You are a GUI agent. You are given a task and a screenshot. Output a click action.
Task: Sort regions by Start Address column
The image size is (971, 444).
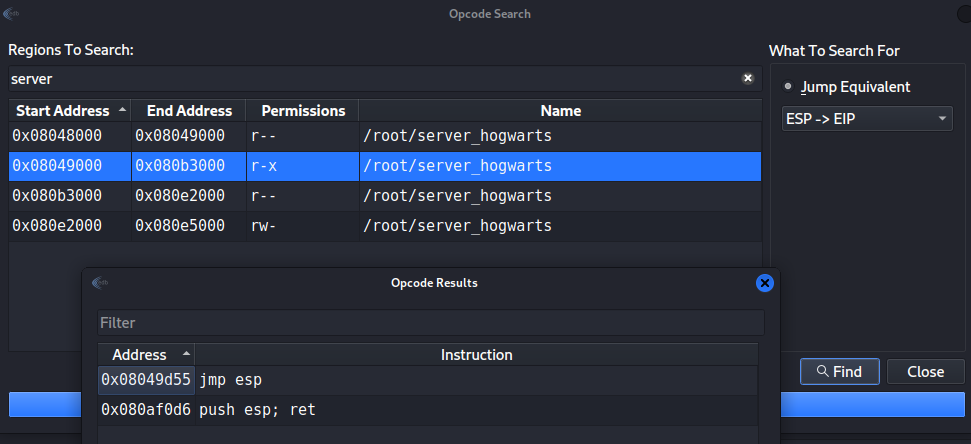pos(69,111)
